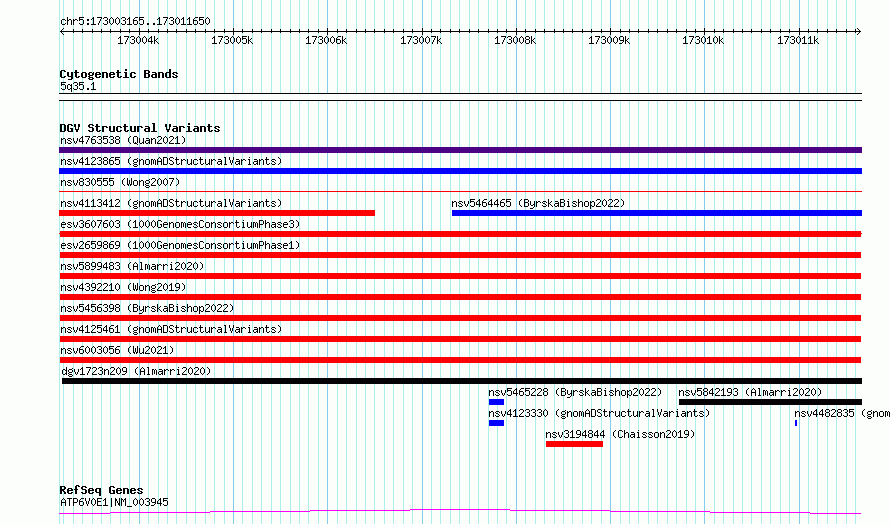Screen dimensions: 890x524
Task: Click the RefSeq Genes track title
Action: click(x=101, y=490)
